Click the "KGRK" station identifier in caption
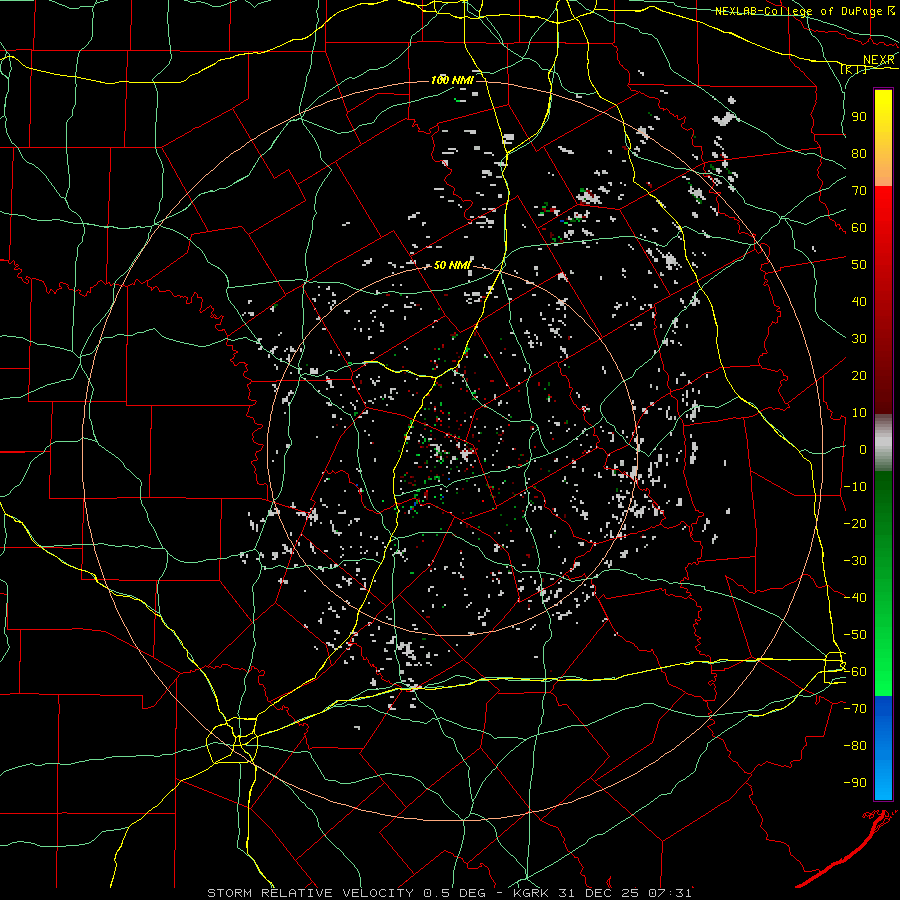 click(x=531, y=893)
